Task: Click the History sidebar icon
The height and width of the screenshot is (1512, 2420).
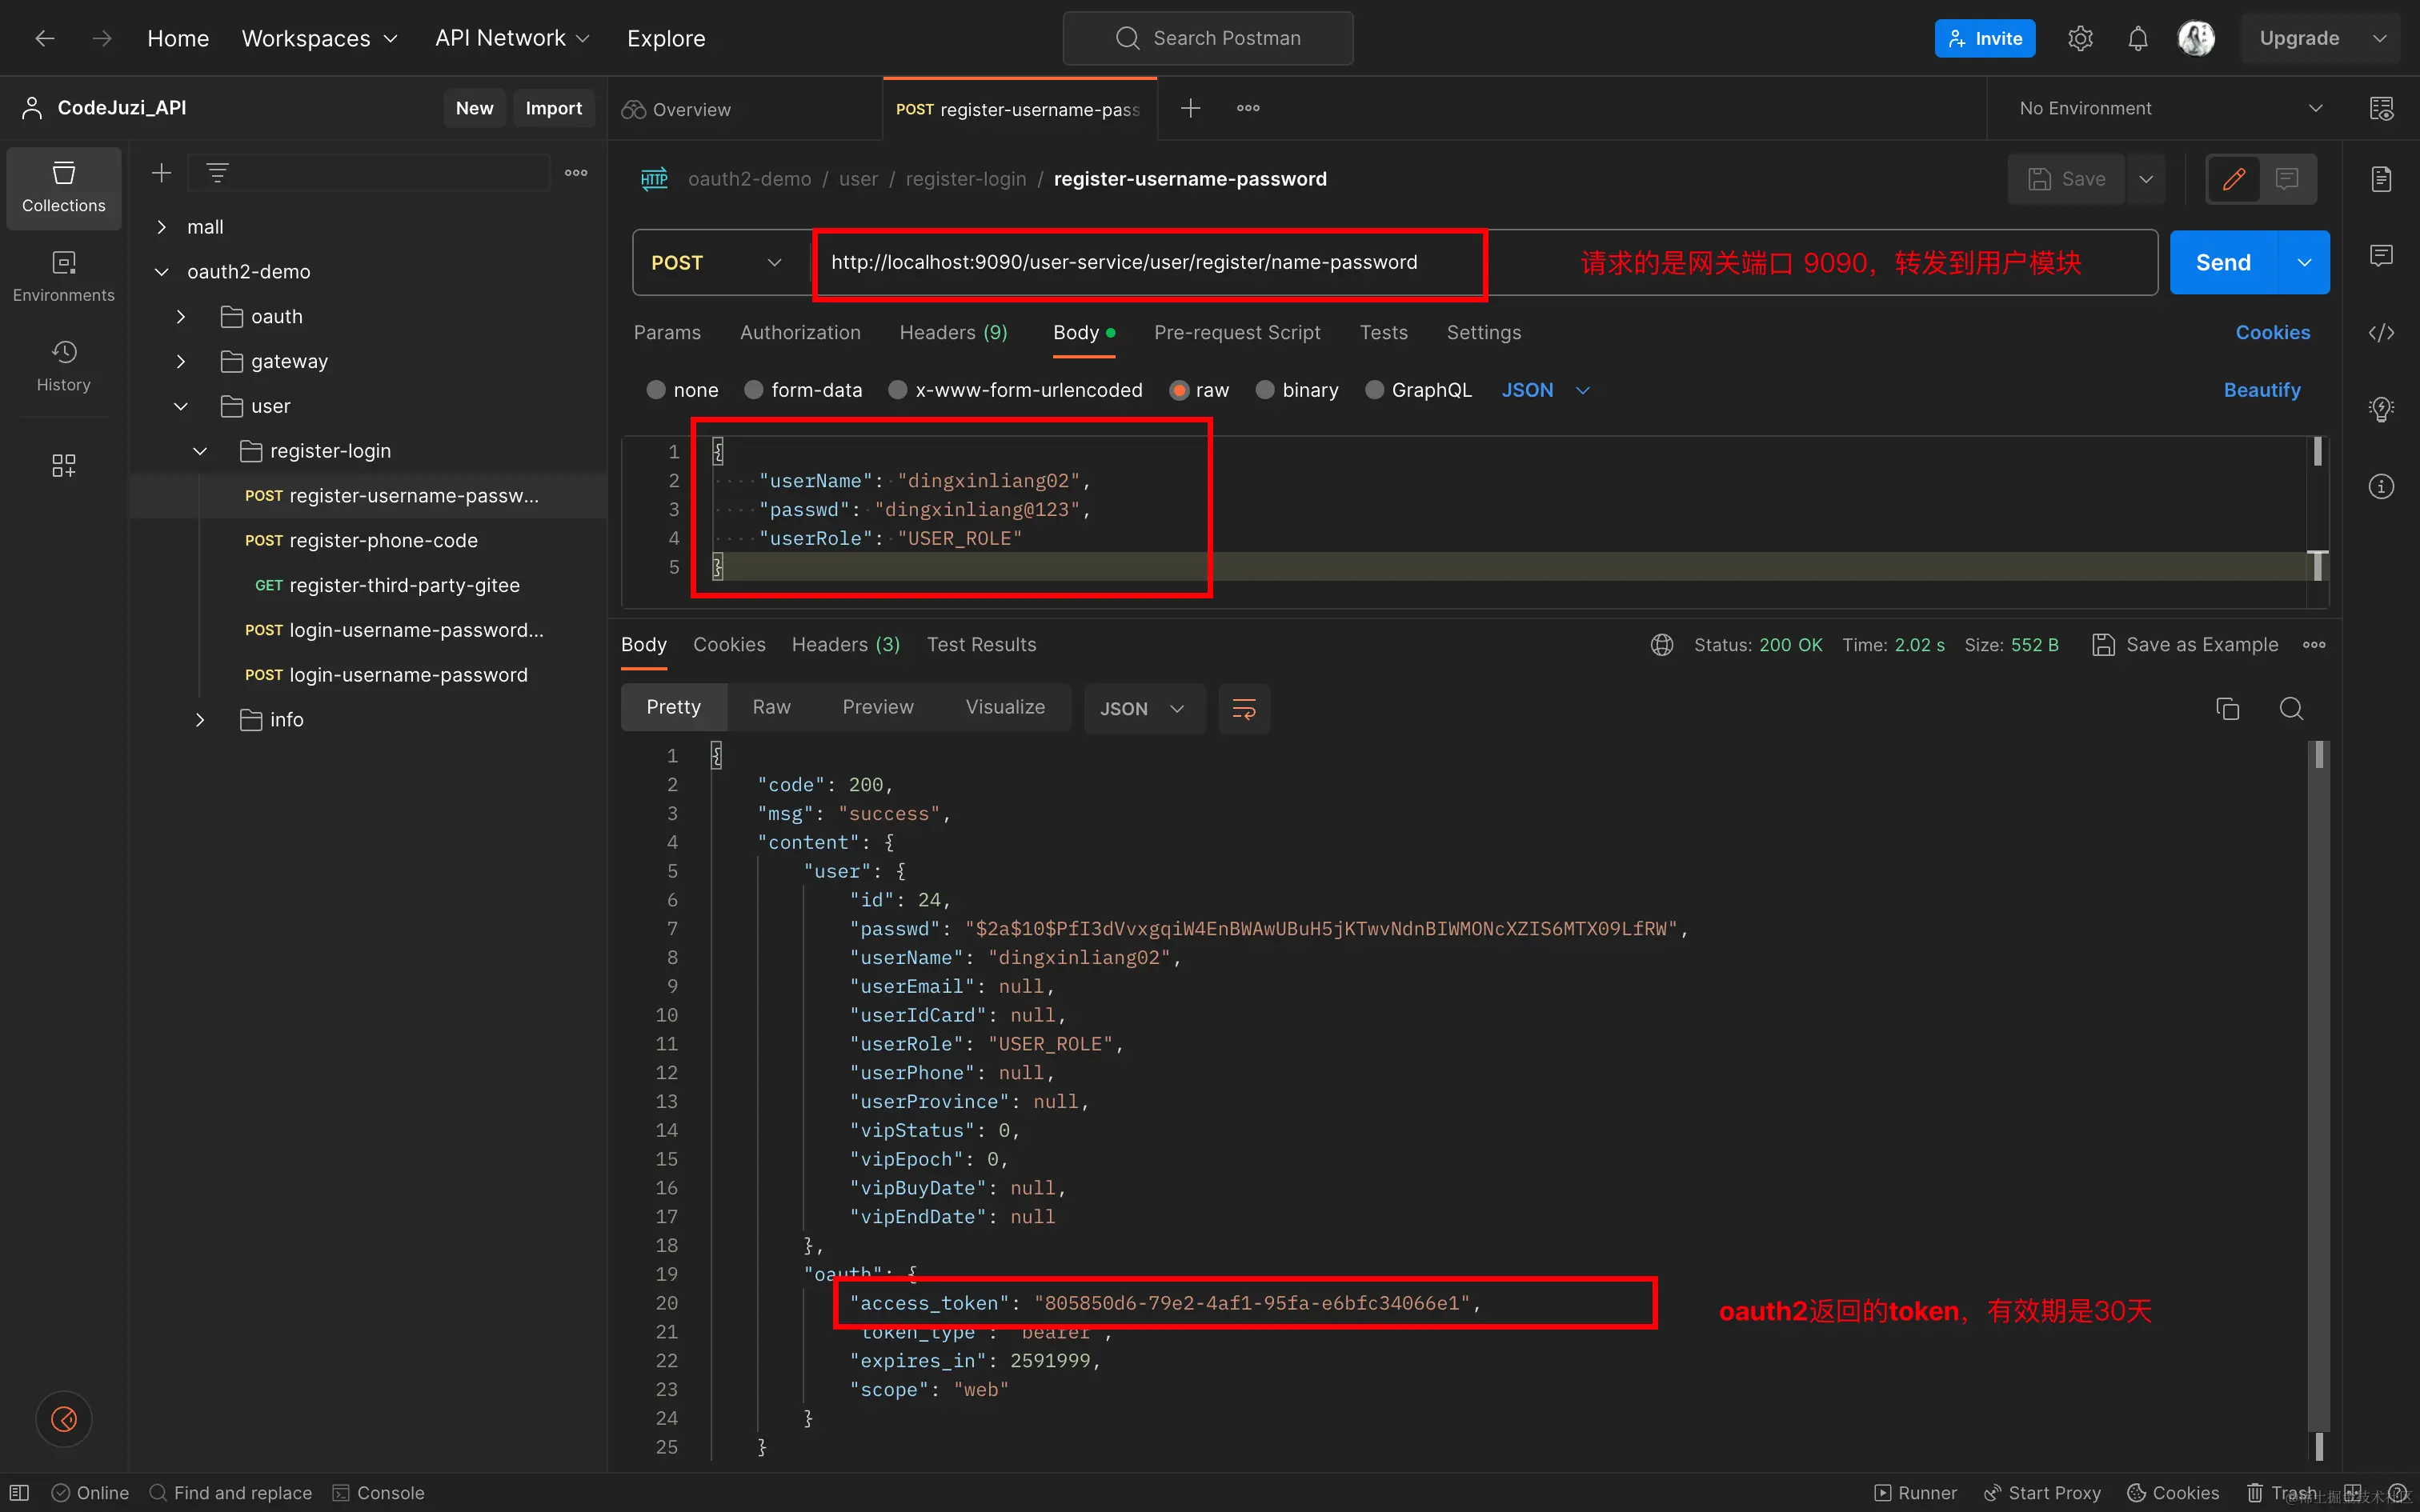Action: click(x=64, y=366)
